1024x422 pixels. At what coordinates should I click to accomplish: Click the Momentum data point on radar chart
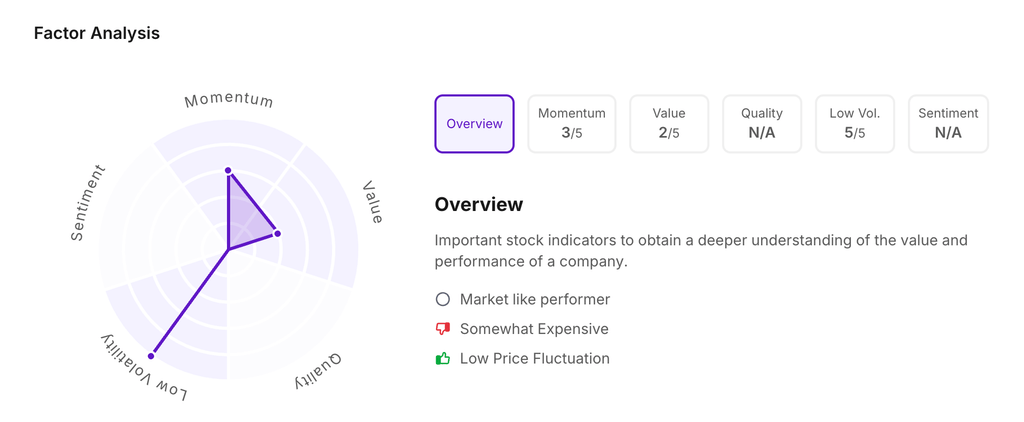[228, 171]
